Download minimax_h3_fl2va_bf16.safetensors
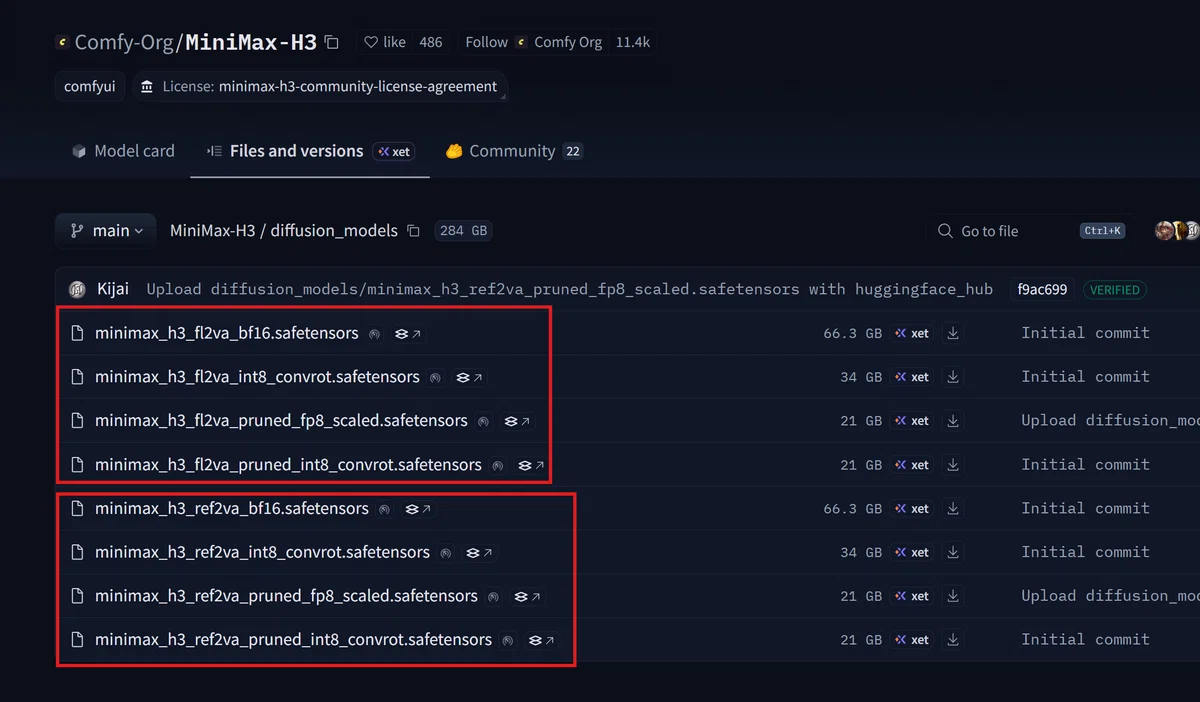1200x702 pixels. coord(953,333)
